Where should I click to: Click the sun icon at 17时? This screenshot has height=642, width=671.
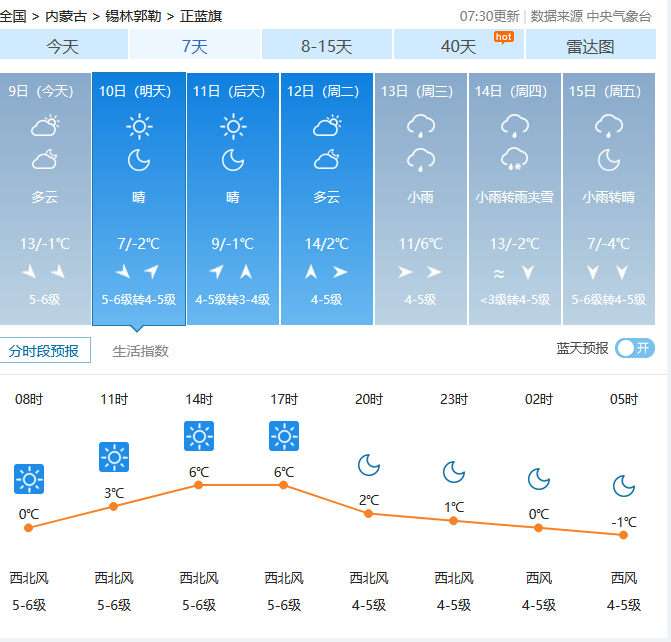(x=284, y=436)
